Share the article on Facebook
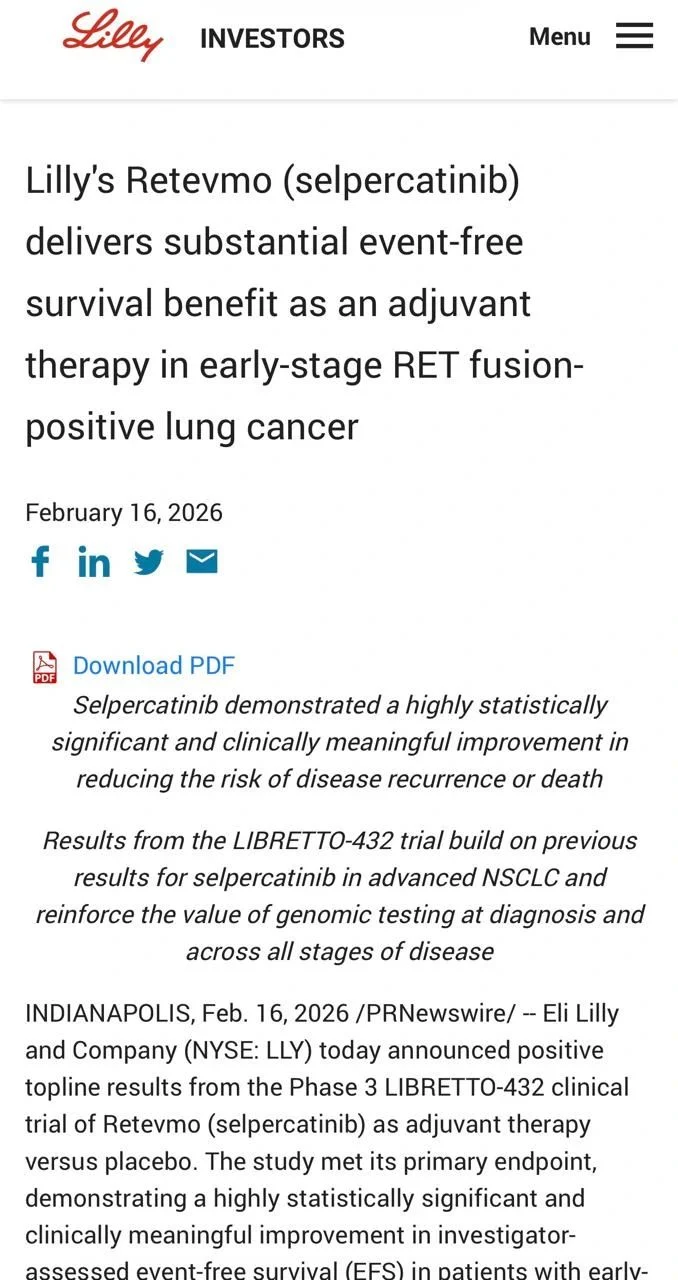This screenshot has height=1280, width=678. click(x=40, y=561)
